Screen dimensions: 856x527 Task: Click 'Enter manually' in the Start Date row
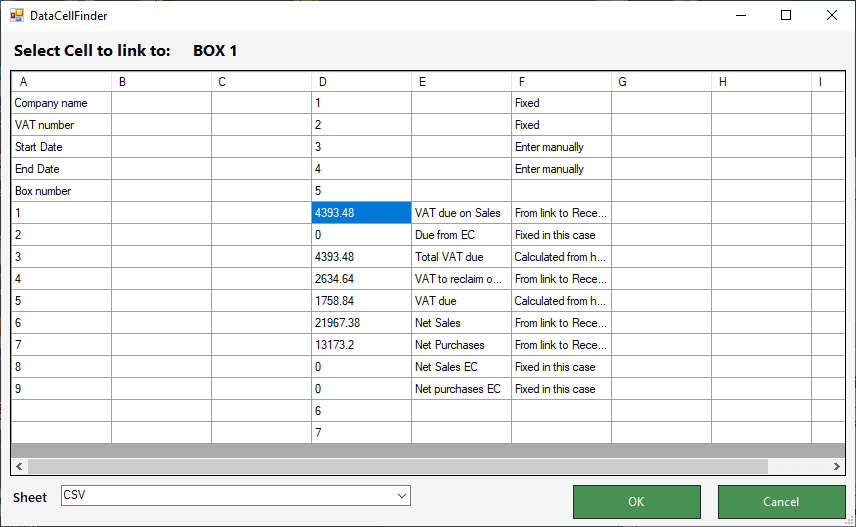(x=561, y=147)
